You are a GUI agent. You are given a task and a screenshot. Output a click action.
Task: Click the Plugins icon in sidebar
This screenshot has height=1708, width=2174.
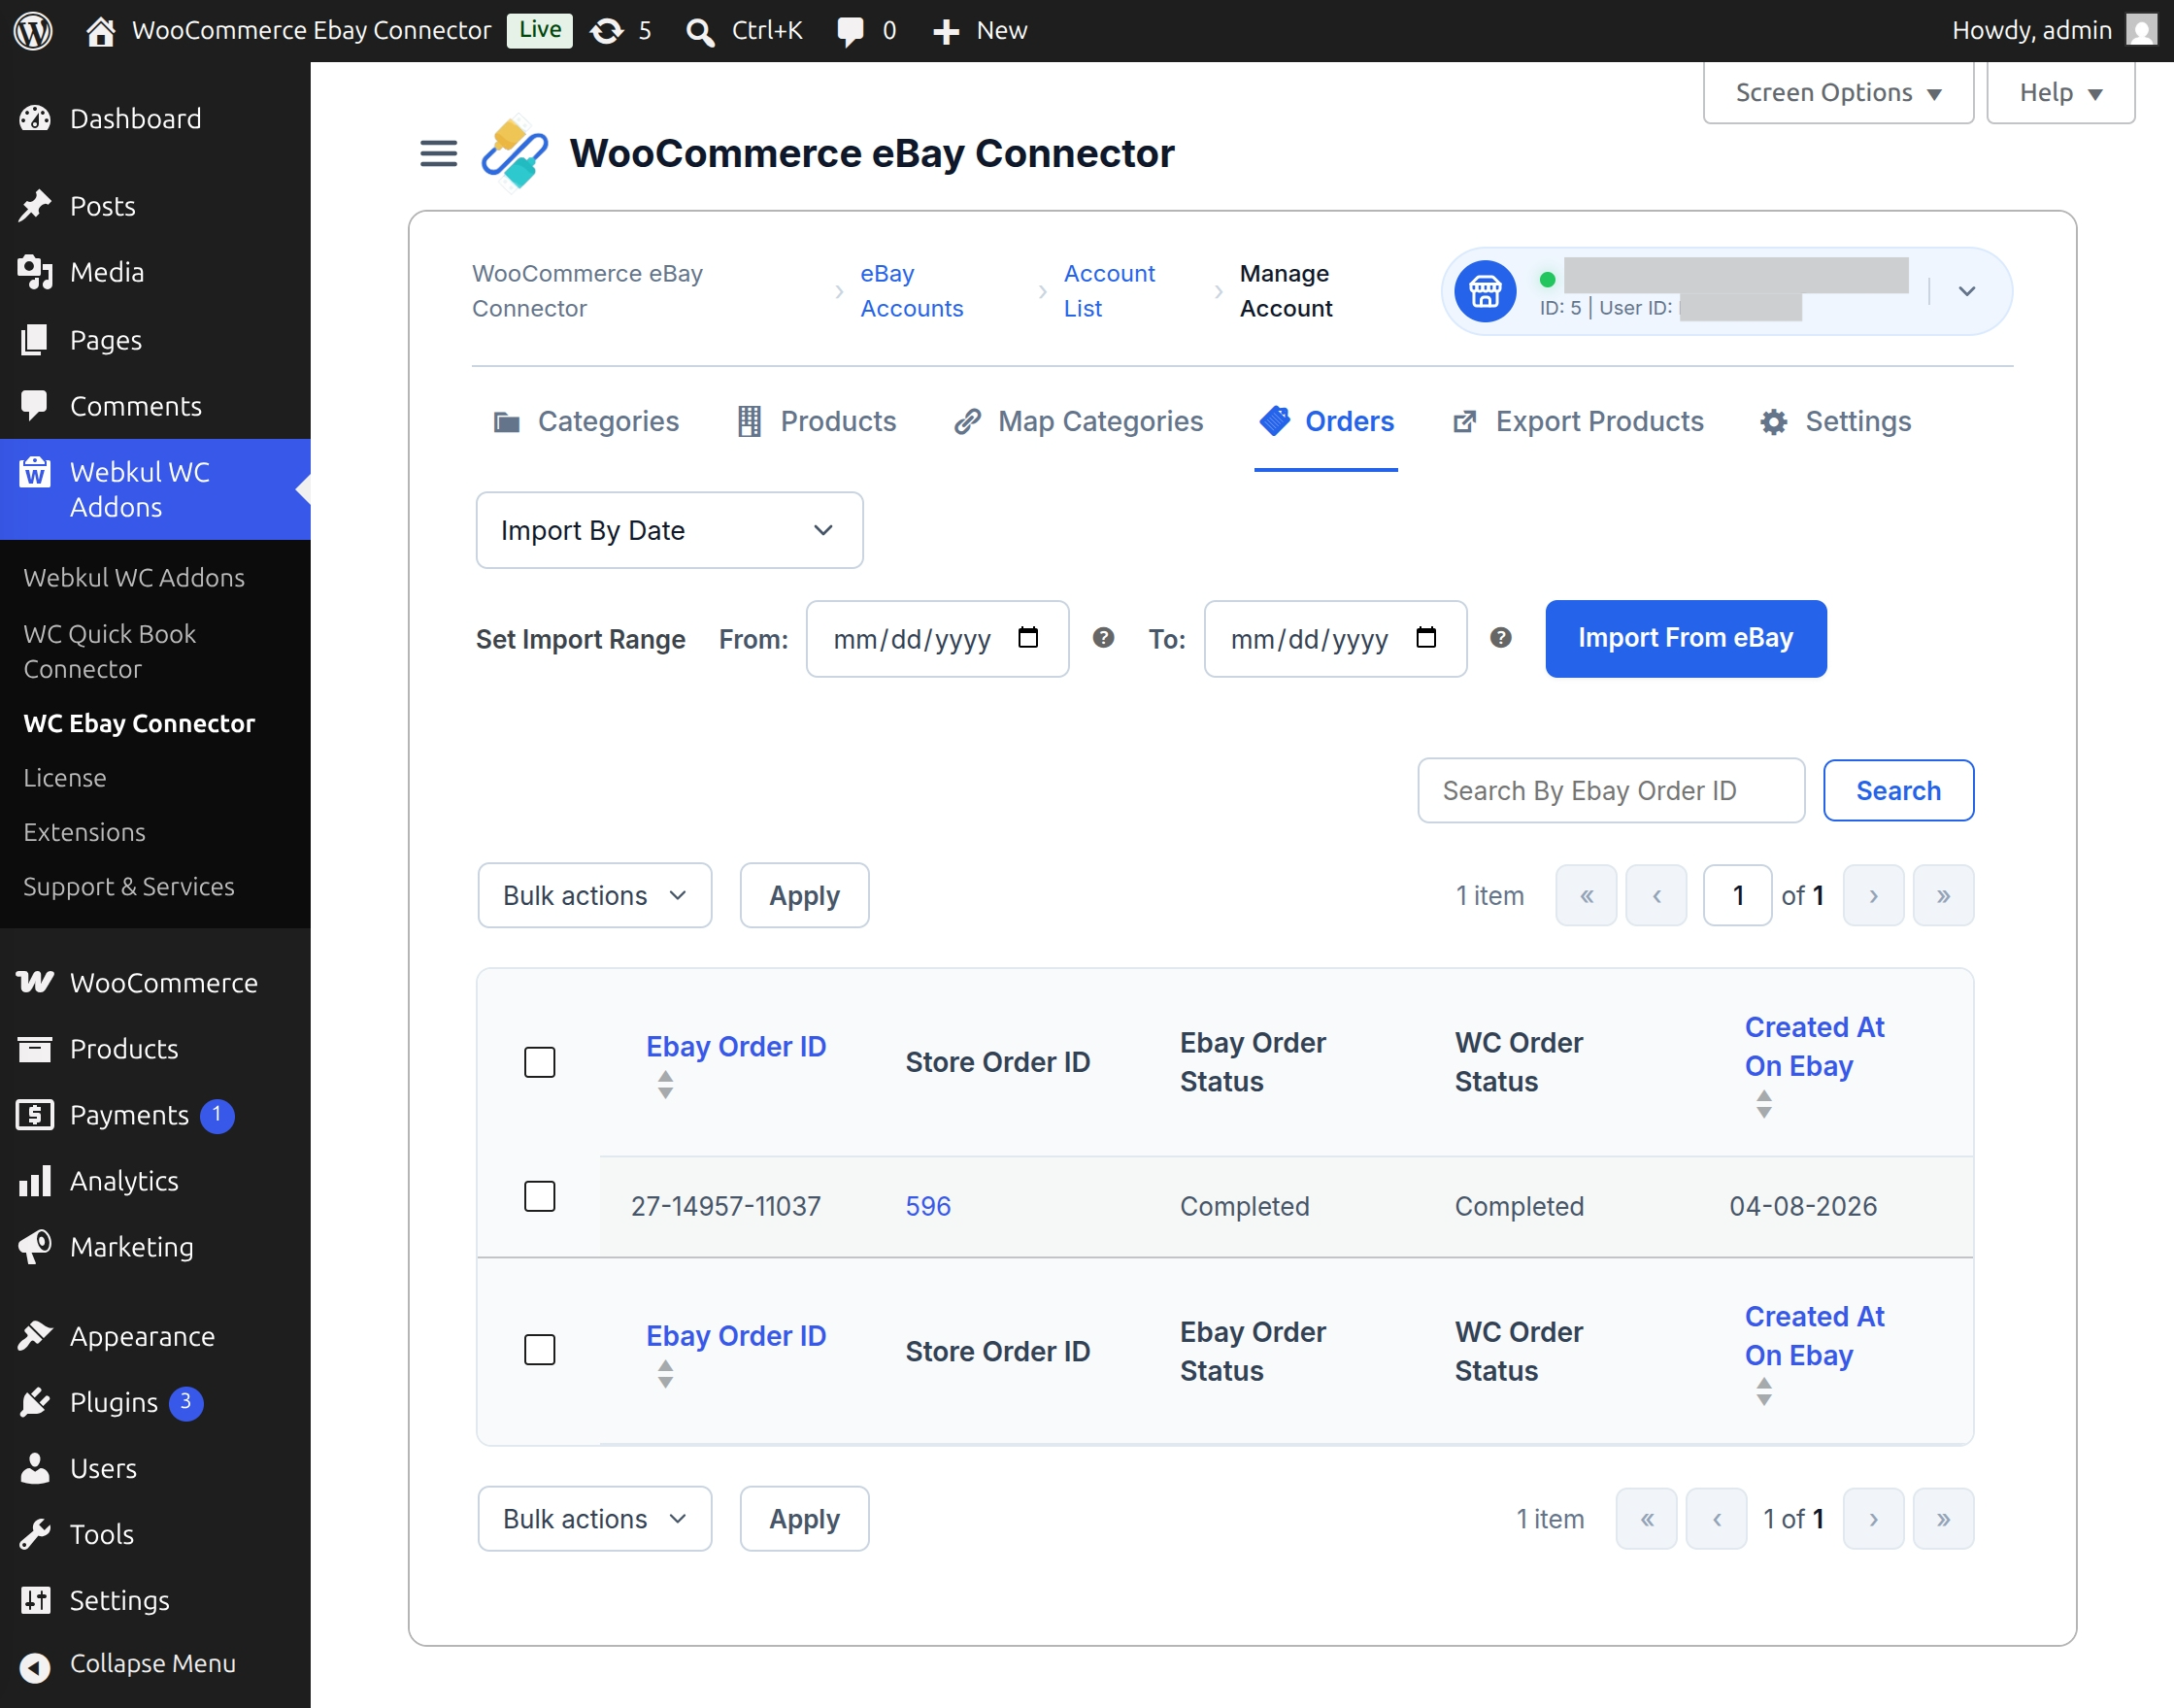click(35, 1403)
